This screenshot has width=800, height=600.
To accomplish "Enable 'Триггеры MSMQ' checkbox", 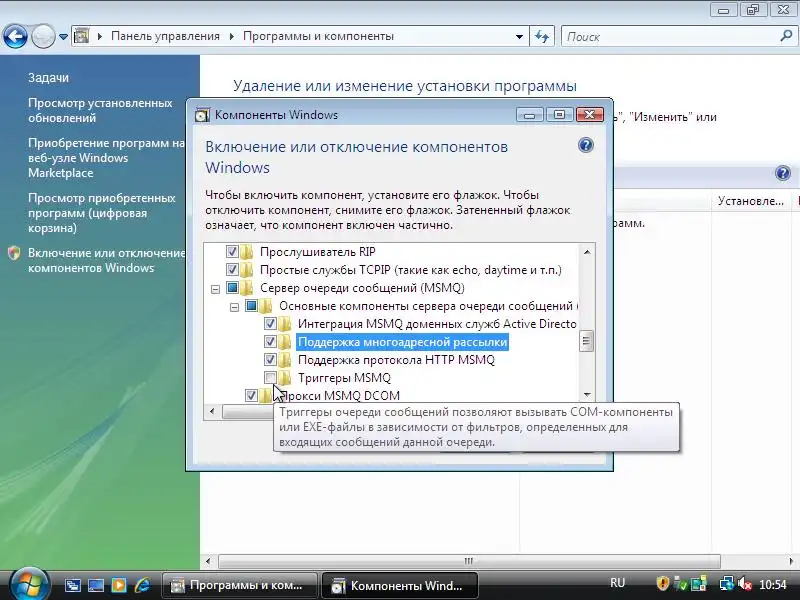I will point(270,378).
